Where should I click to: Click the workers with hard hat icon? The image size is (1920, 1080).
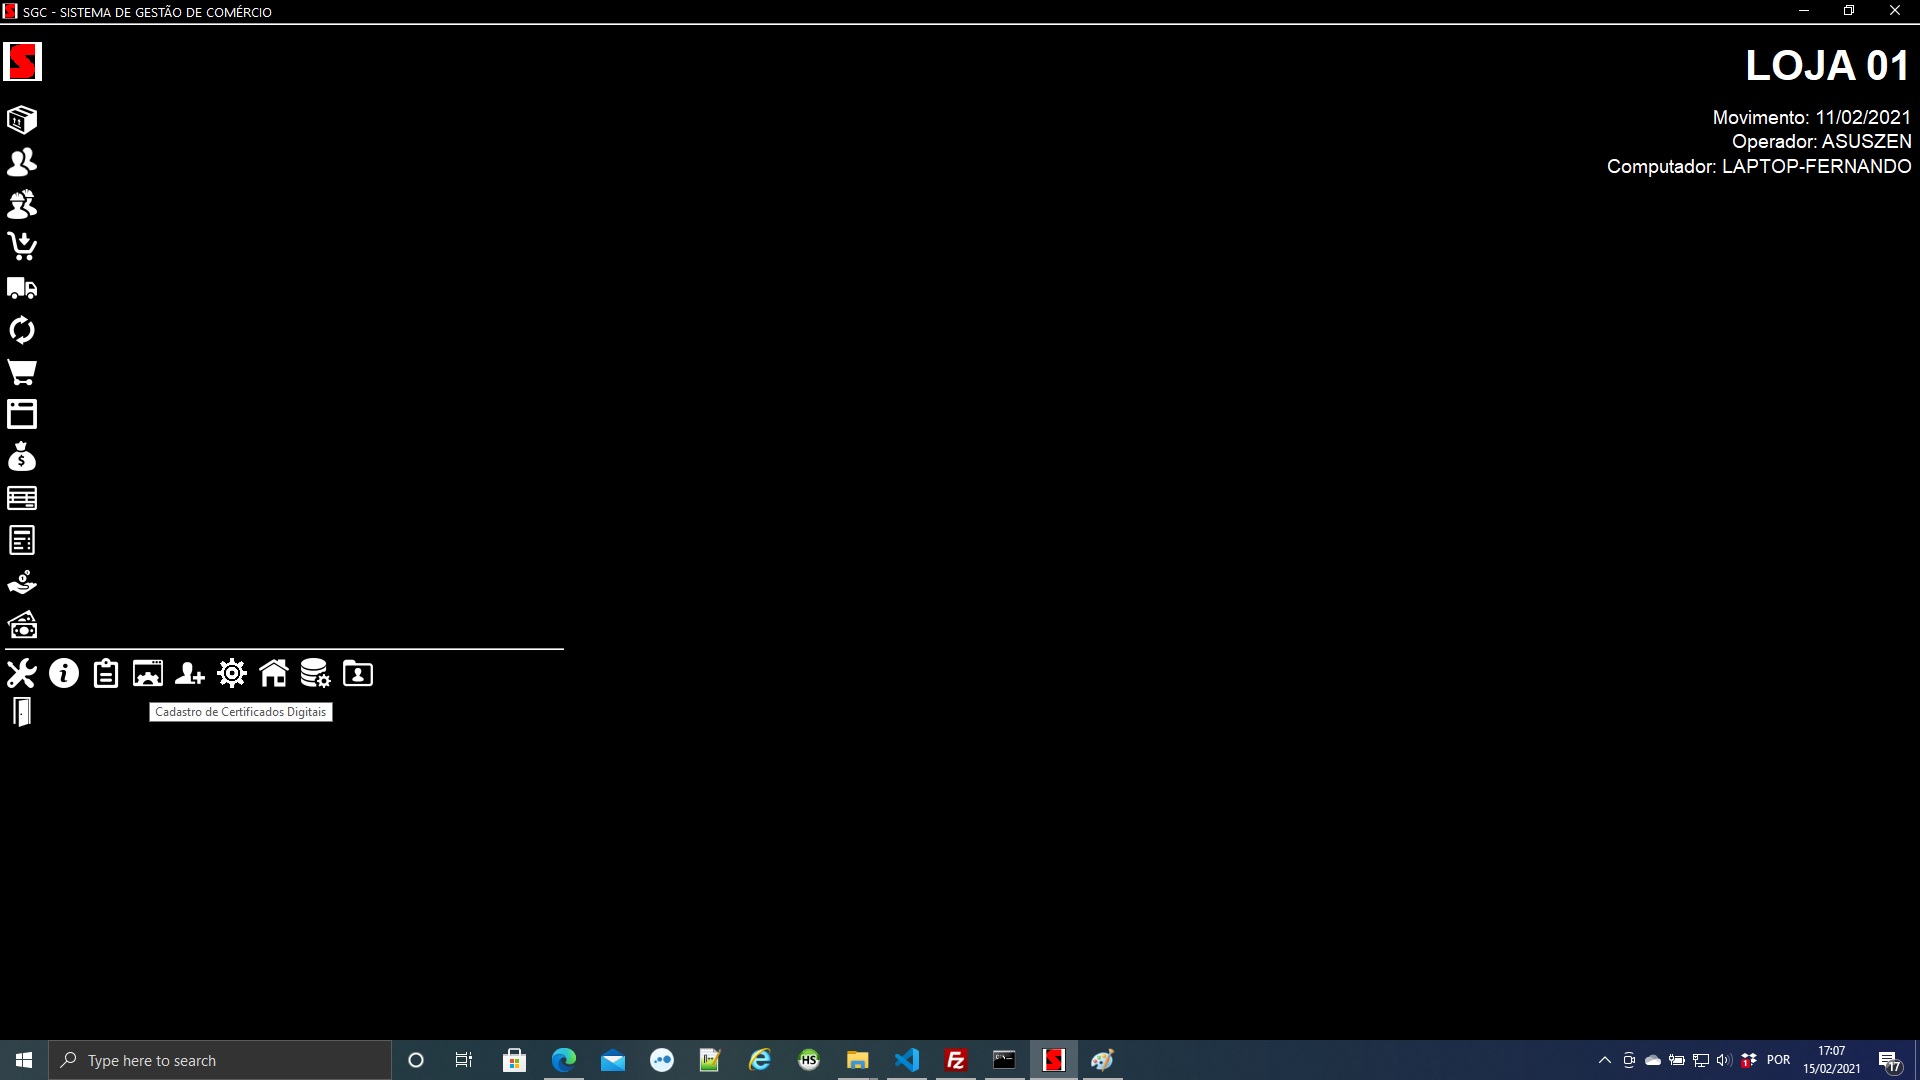coord(22,204)
